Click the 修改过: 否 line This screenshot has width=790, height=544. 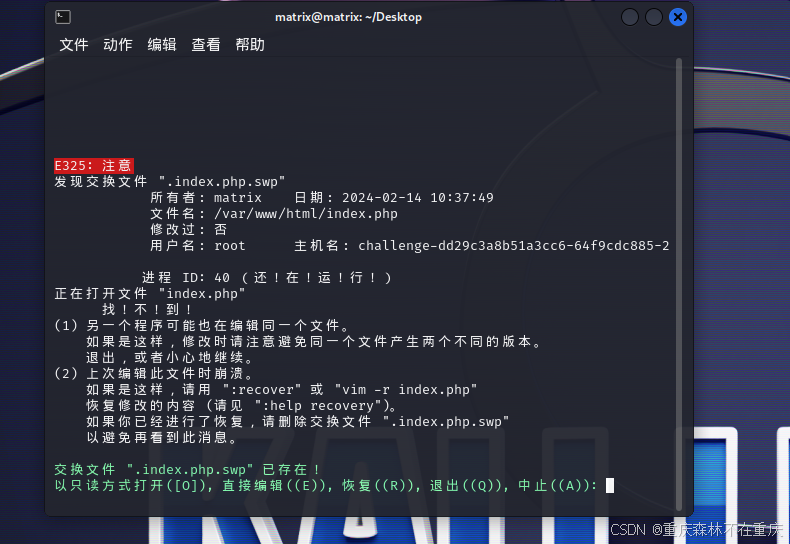click(188, 230)
